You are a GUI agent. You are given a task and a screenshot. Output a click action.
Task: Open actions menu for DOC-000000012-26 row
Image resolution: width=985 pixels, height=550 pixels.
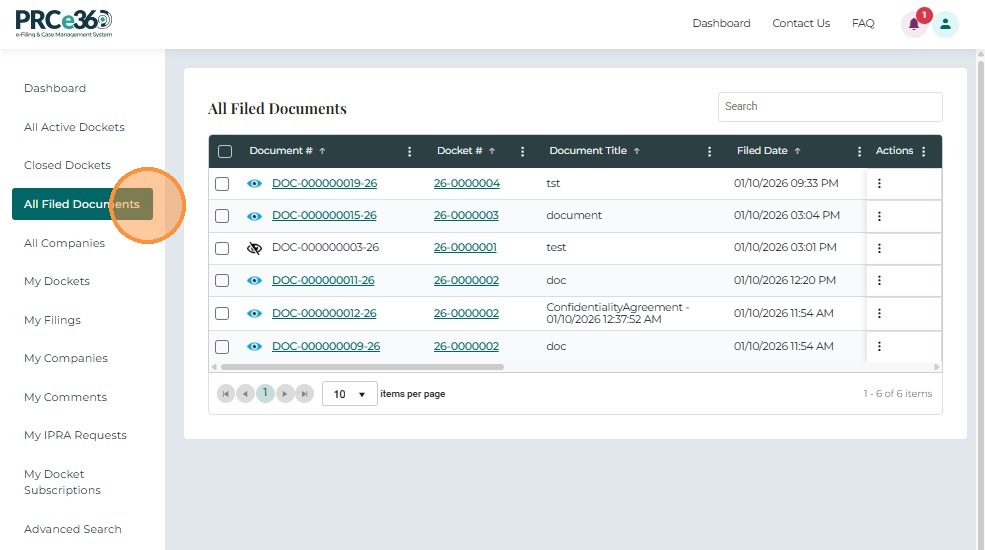(879, 313)
